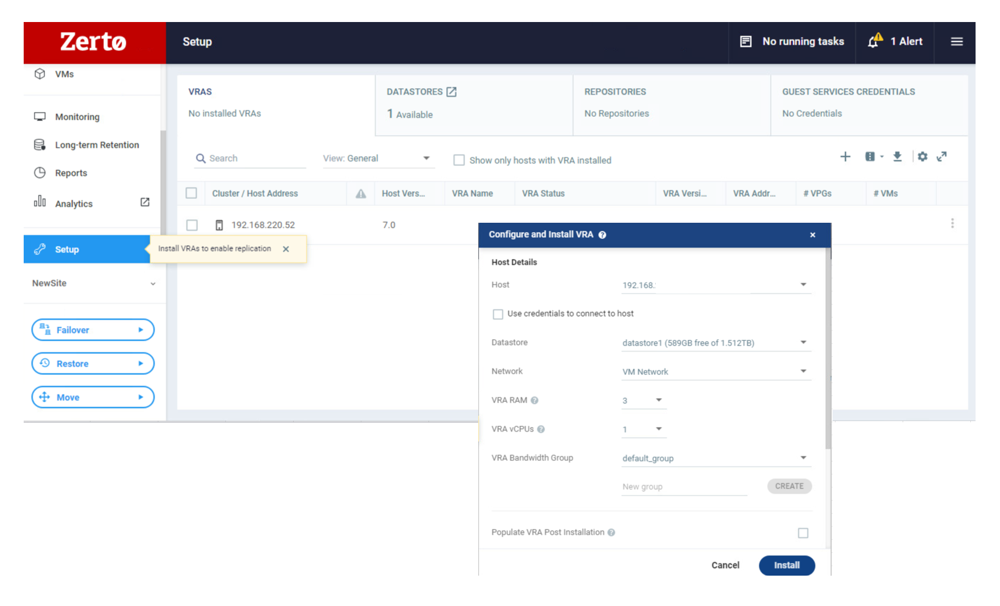1000x606 pixels.
Task: Switch to Guest Services Credentials tab
Action: tap(870, 105)
